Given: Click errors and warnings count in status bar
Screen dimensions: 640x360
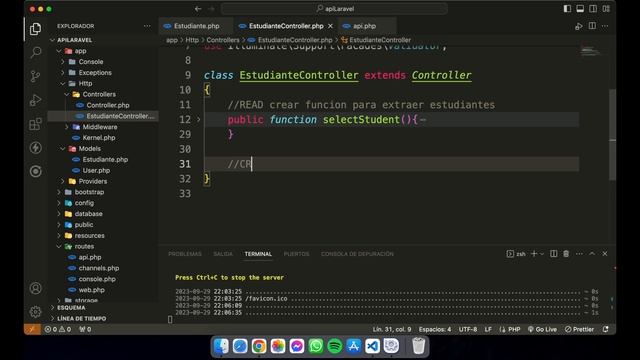Looking at the screenshot, I should 58,329.
